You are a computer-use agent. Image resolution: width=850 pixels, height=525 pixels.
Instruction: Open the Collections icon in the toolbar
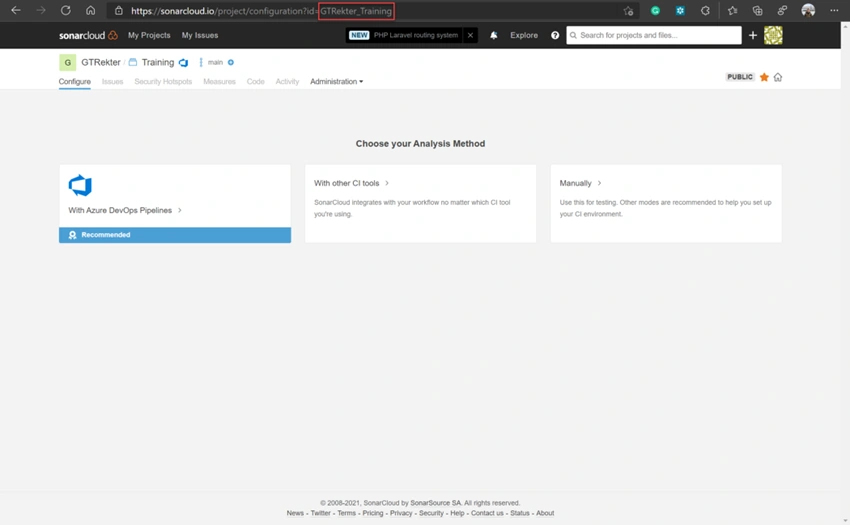[757, 10]
